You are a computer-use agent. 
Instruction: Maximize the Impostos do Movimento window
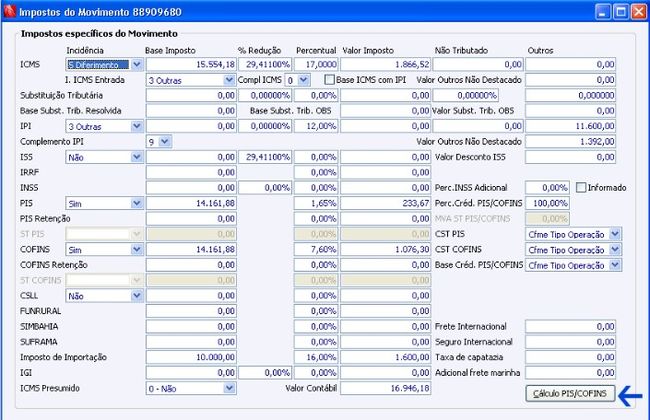click(x=621, y=12)
